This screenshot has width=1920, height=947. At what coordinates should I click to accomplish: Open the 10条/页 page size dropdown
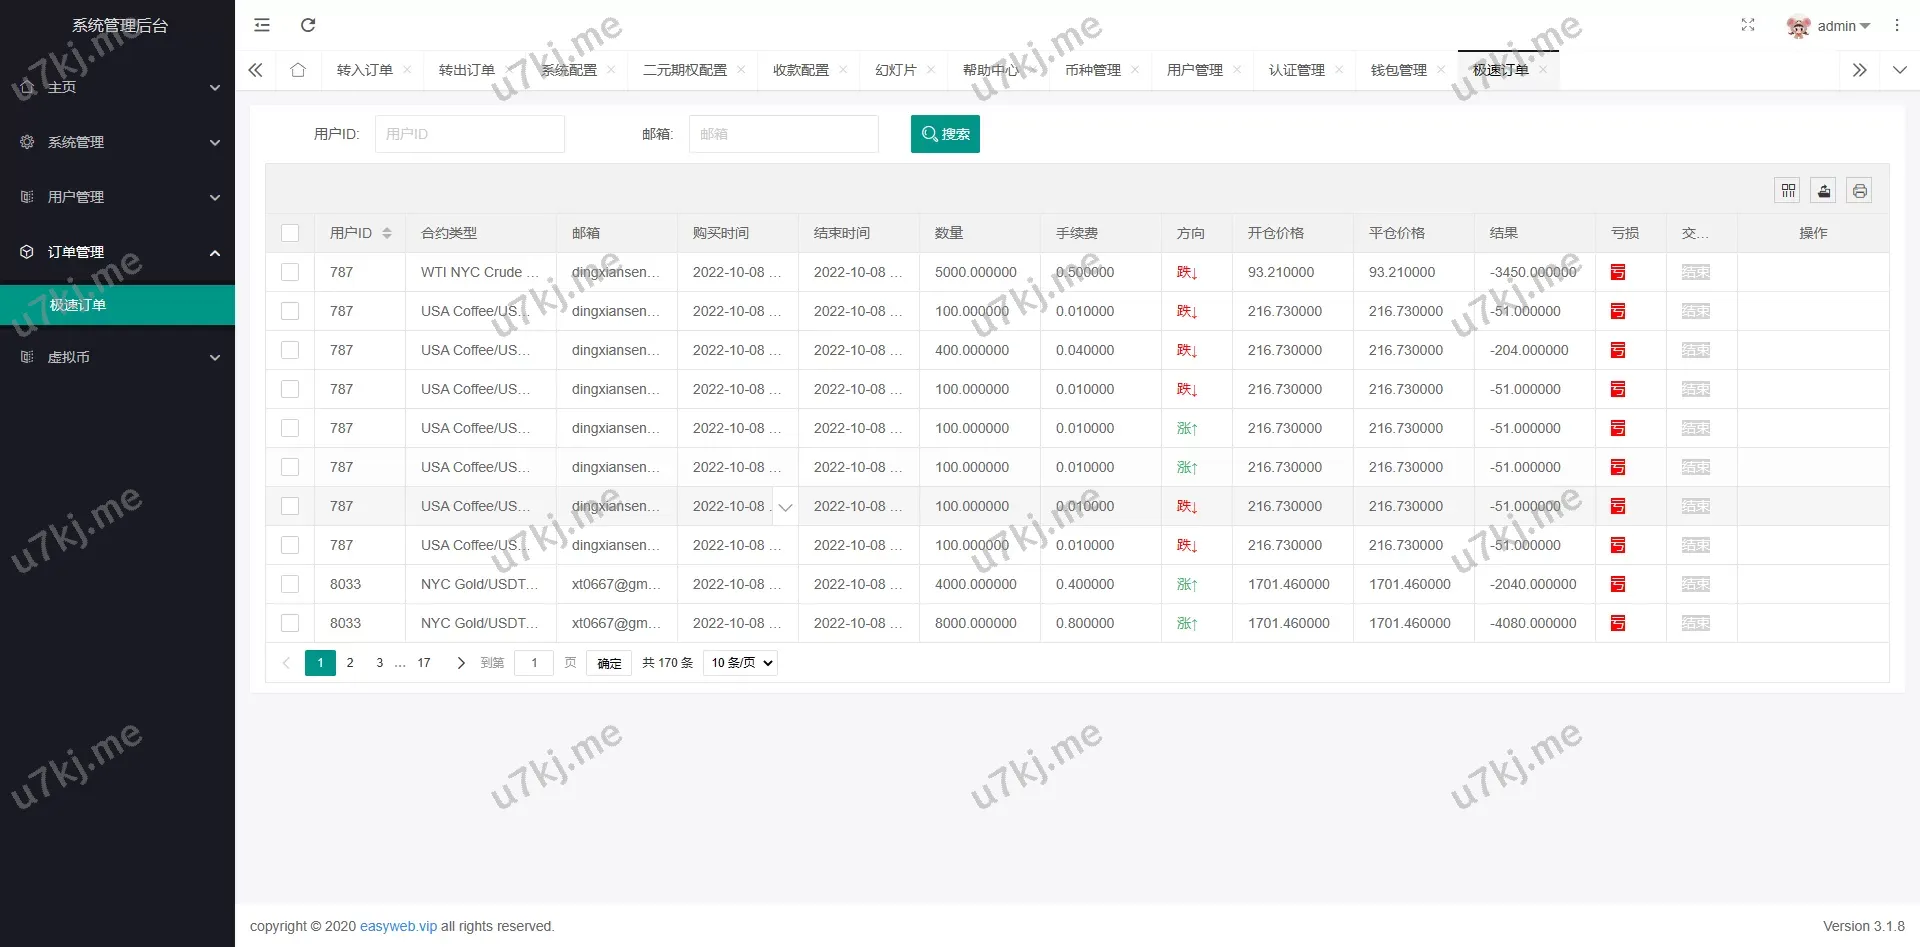tap(739, 662)
